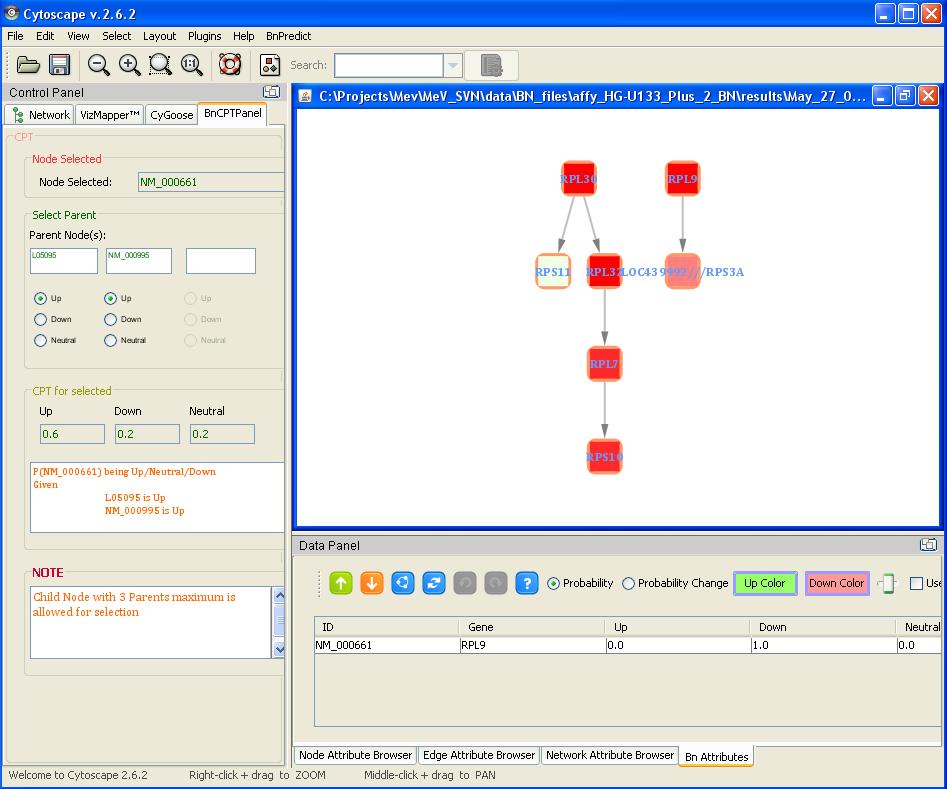Expand the Search dropdown arrow
Screen dimensions: 947x789
coord(453,65)
